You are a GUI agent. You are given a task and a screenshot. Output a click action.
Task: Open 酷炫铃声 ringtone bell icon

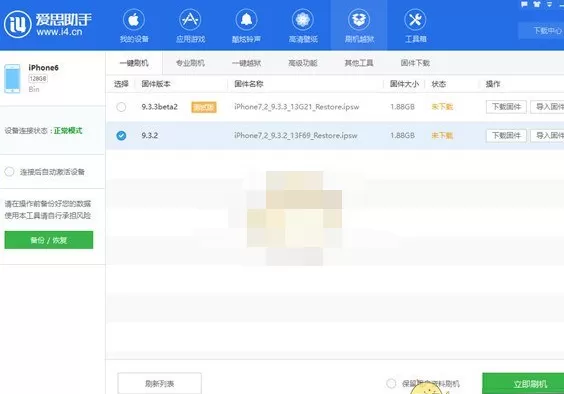[x=246, y=19]
